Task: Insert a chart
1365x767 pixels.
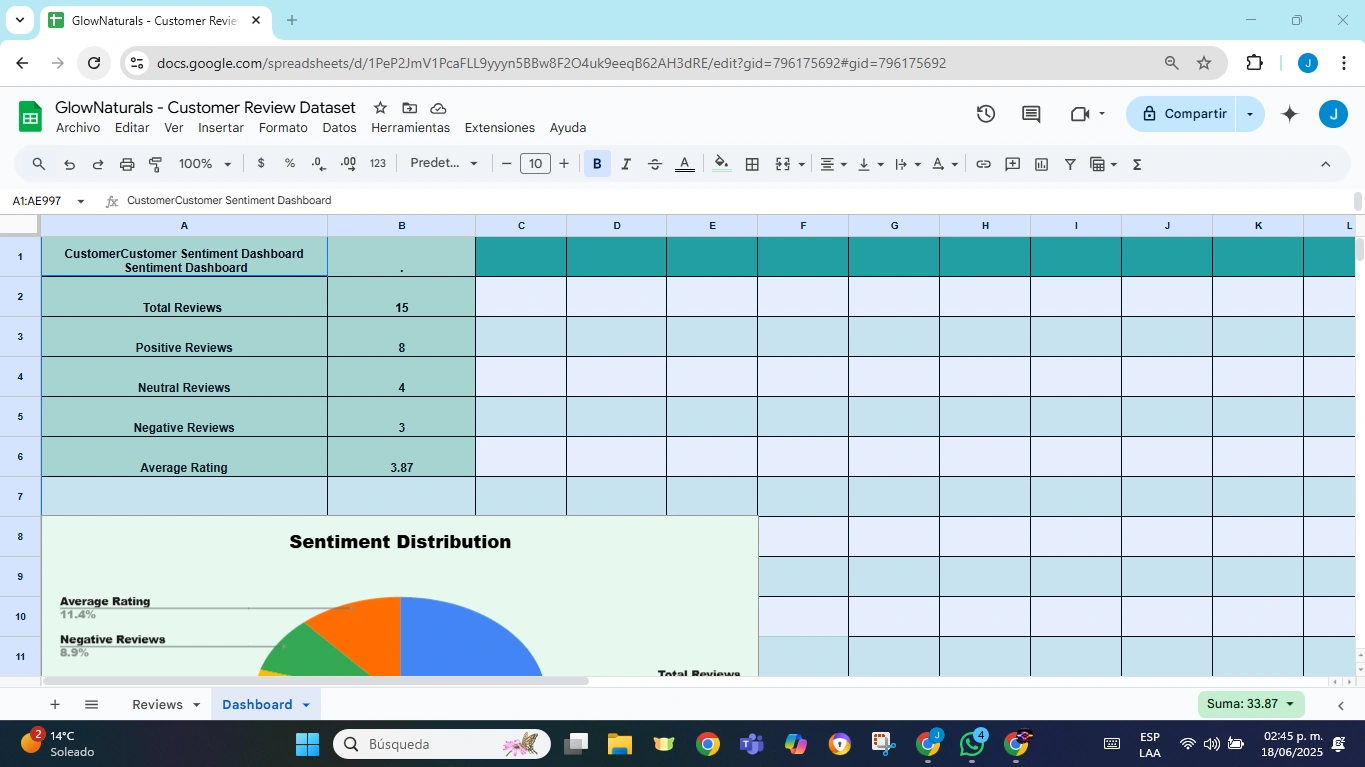Action: (x=1041, y=164)
